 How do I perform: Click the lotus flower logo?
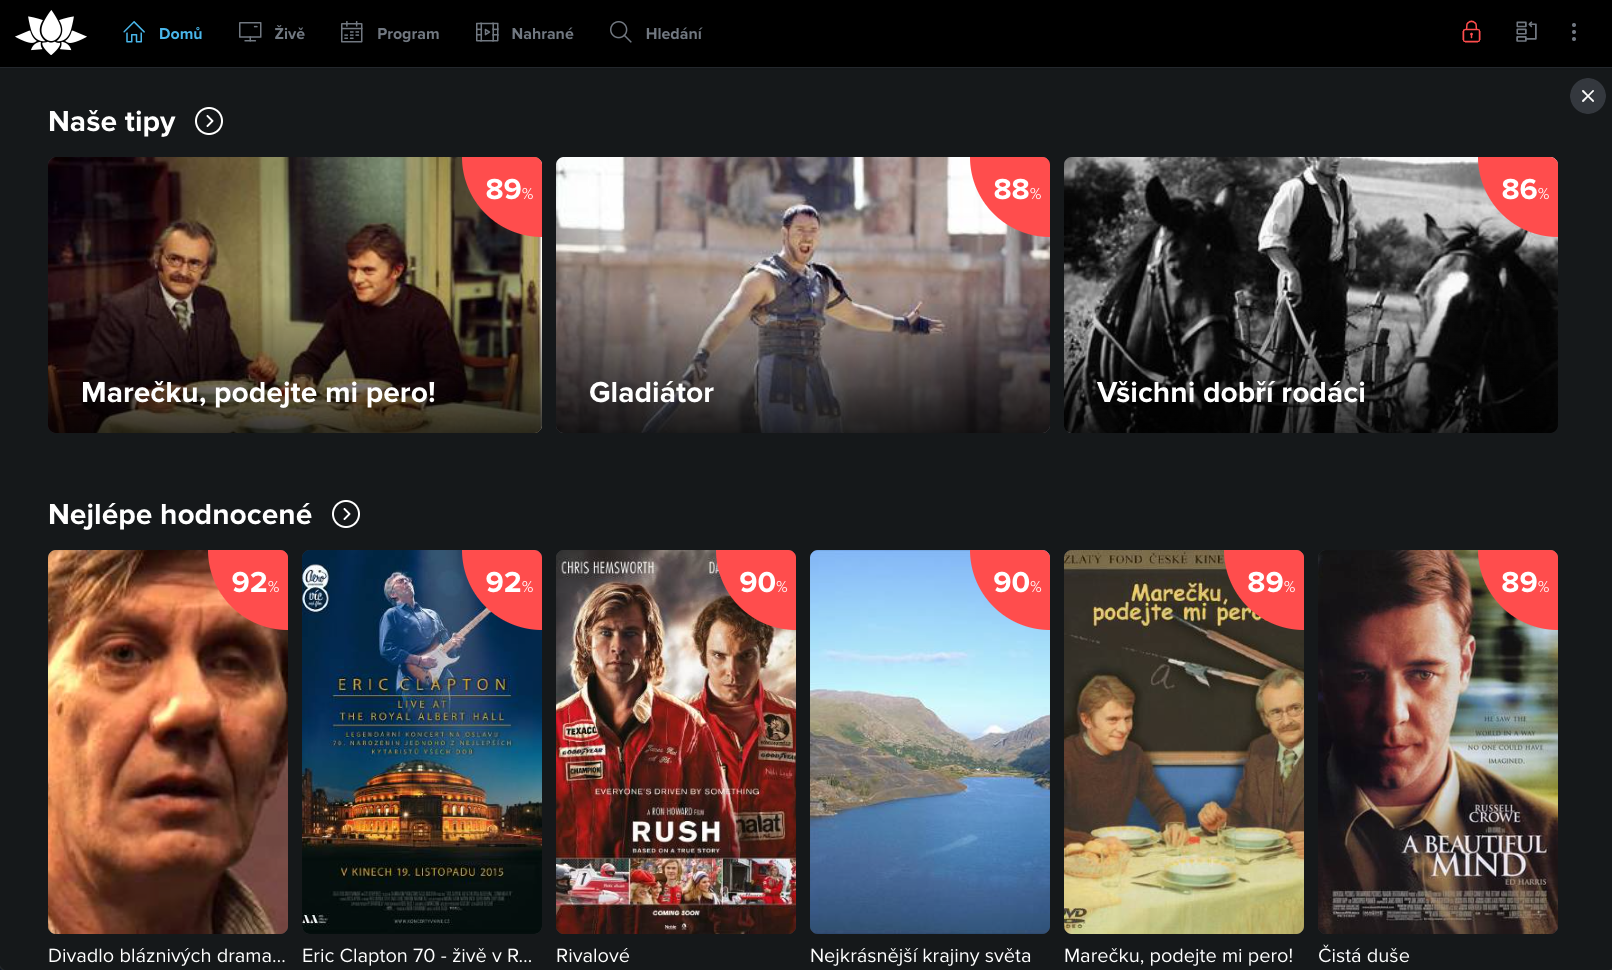click(51, 33)
